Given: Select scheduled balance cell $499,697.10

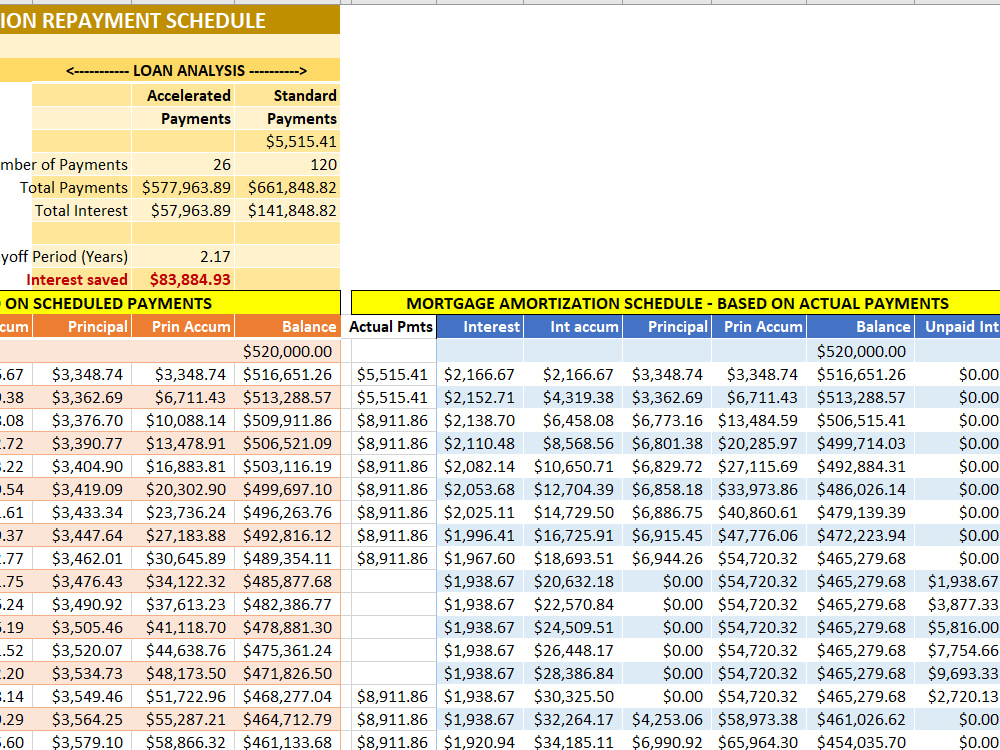Looking at the screenshot, I should click(288, 489).
